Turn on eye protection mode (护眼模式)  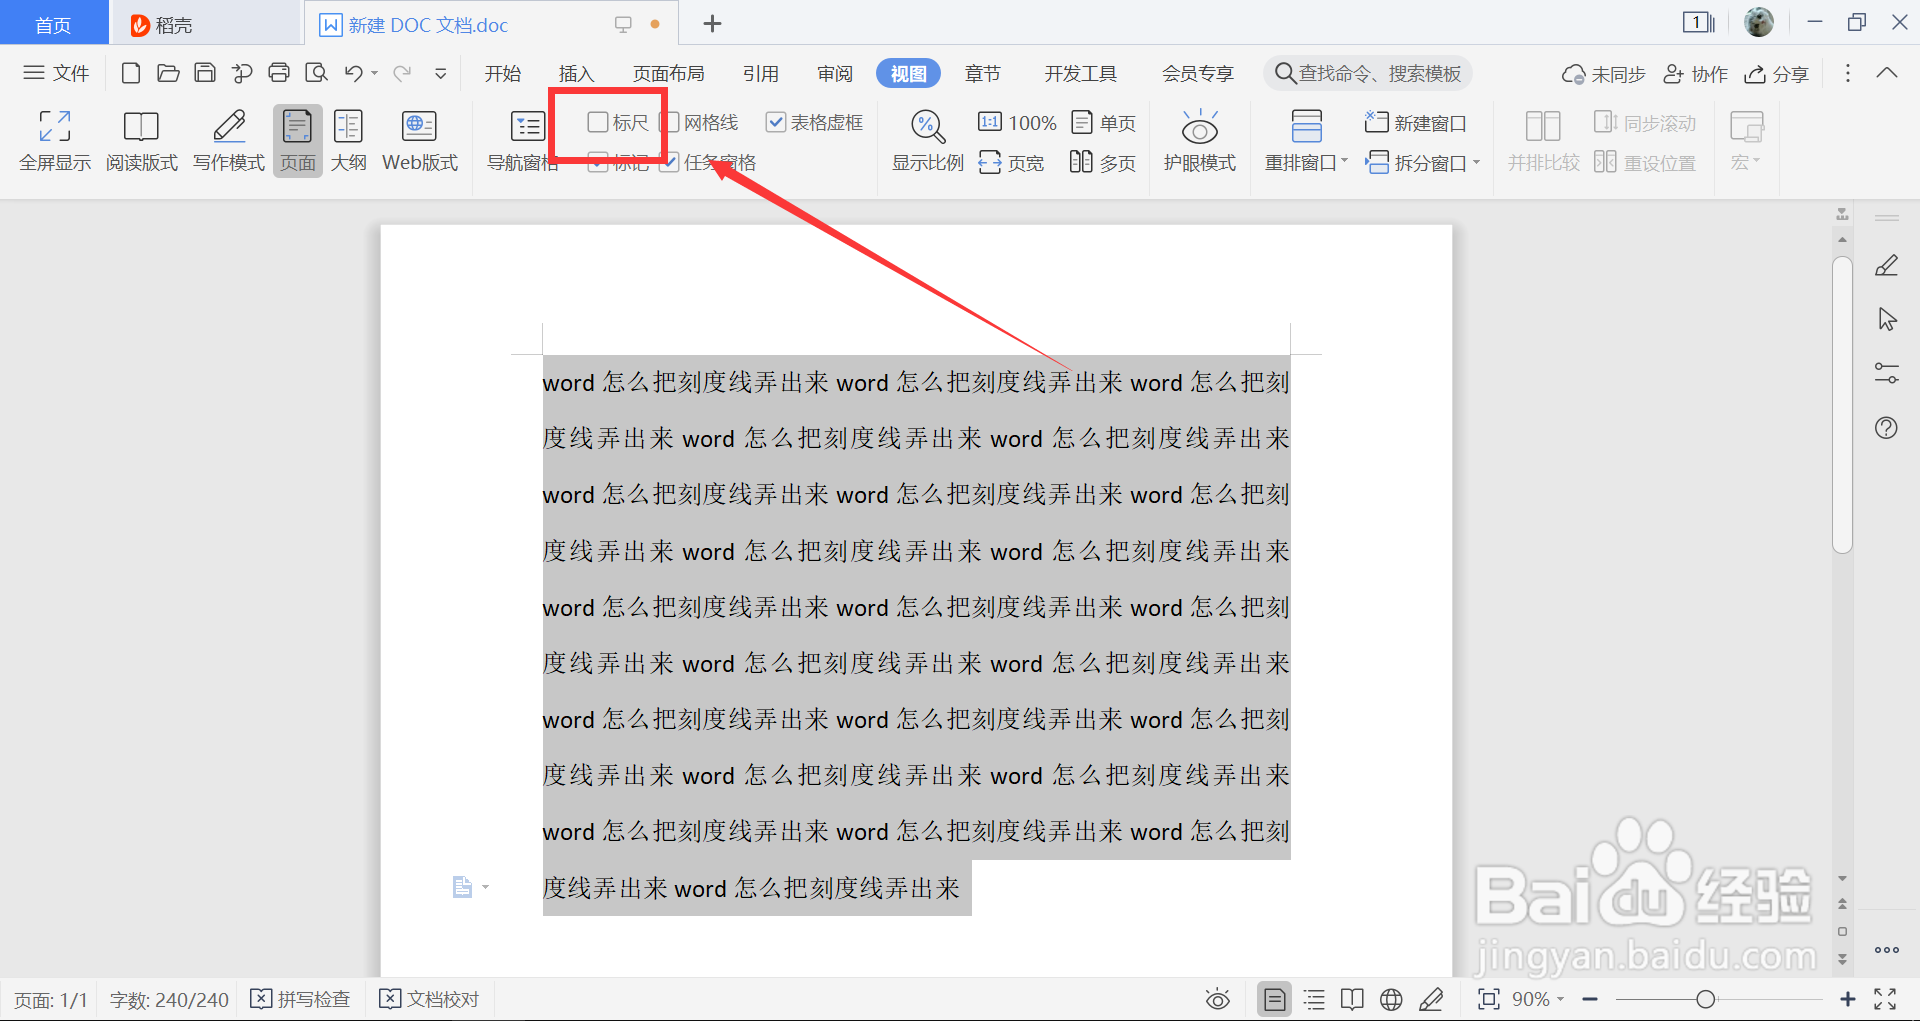[1200, 141]
